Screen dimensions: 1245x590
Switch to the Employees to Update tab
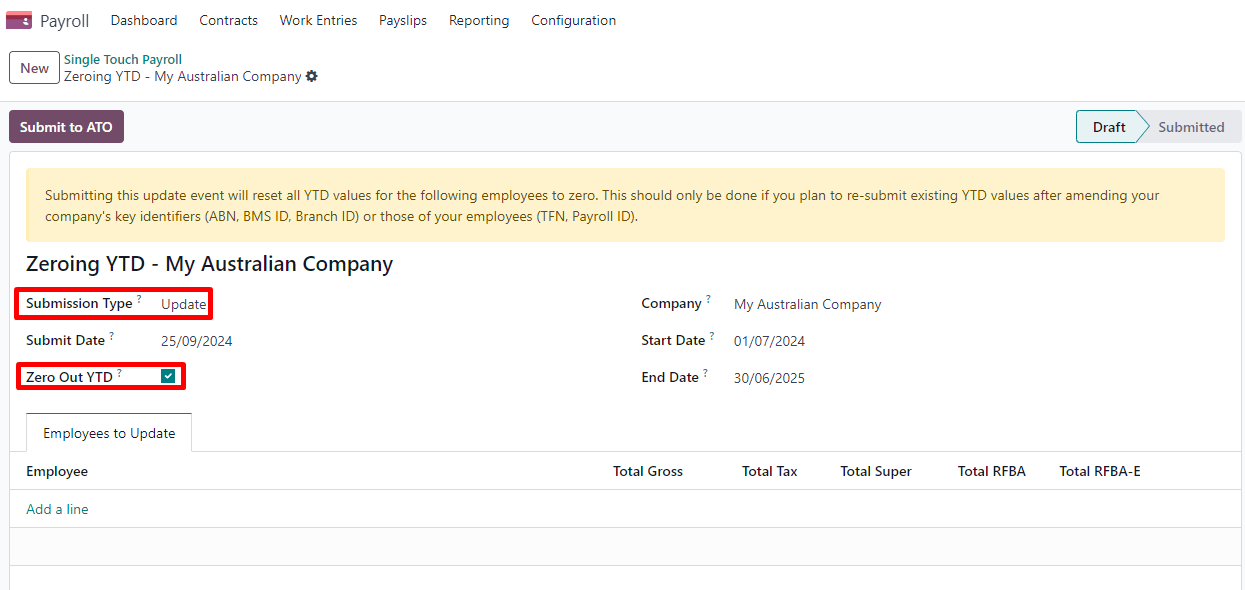coord(108,432)
